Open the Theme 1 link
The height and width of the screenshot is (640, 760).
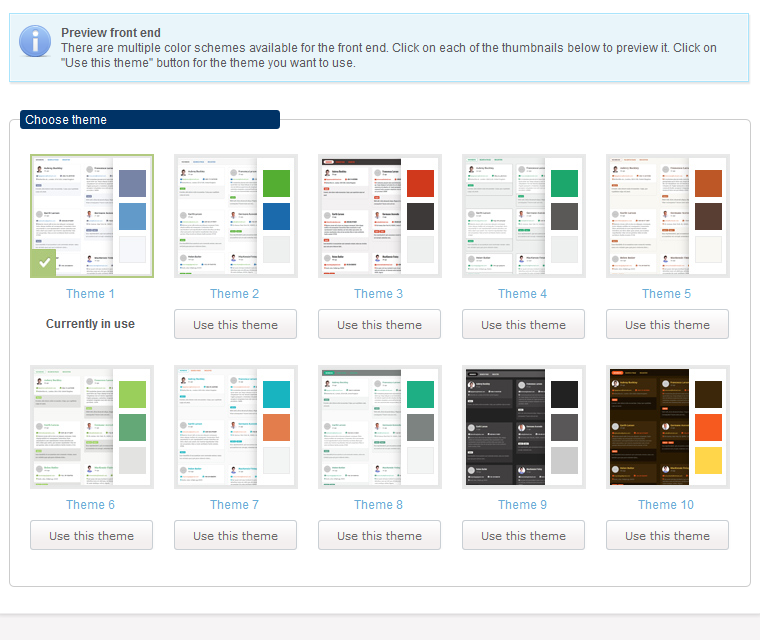click(x=91, y=294)
